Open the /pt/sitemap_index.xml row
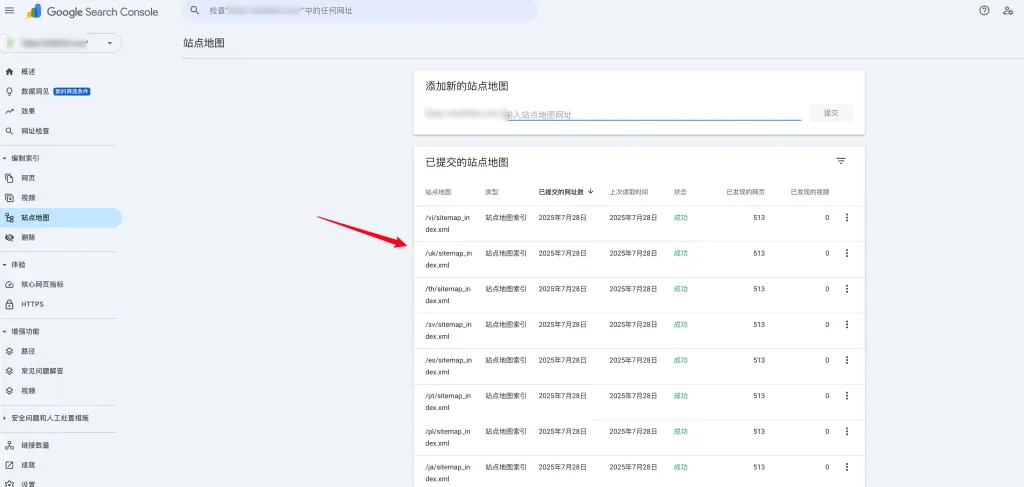 (x=639, y=402)
